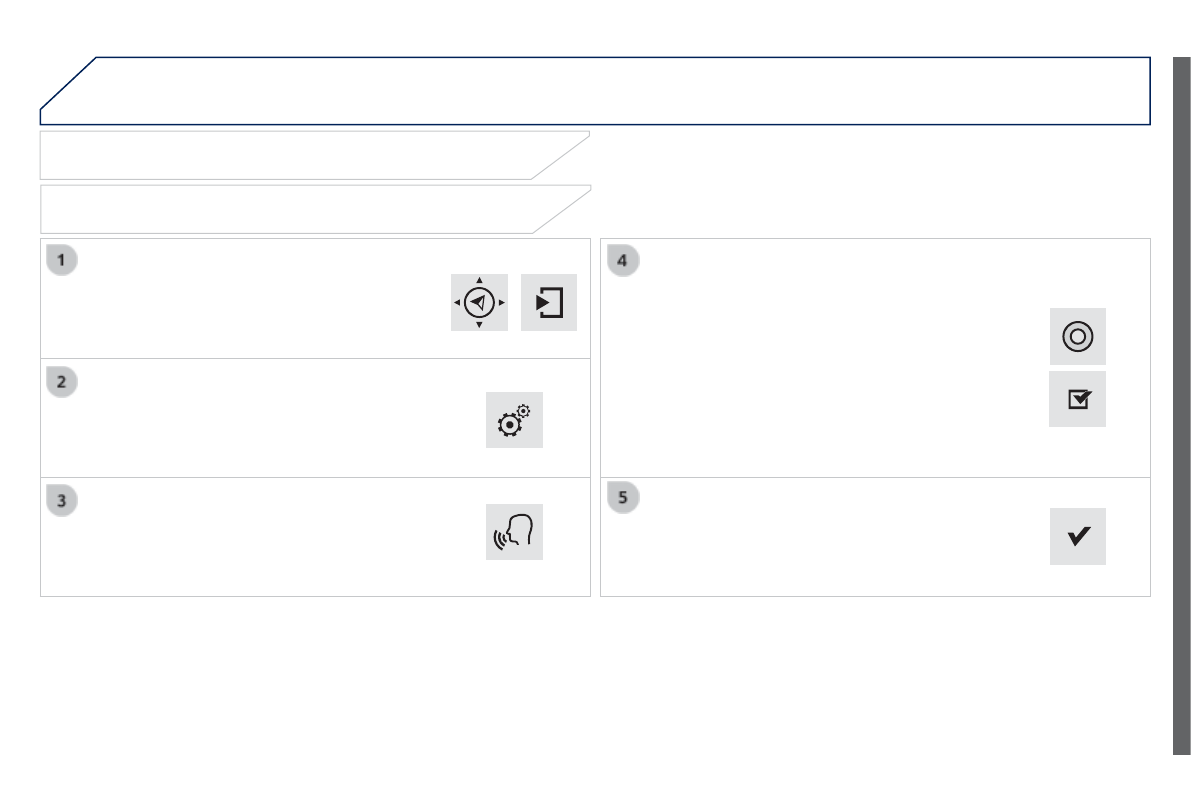This screenshot has width=1191, height=794.
Task: Click the step 4 number badge
Action: coord(622,261)
